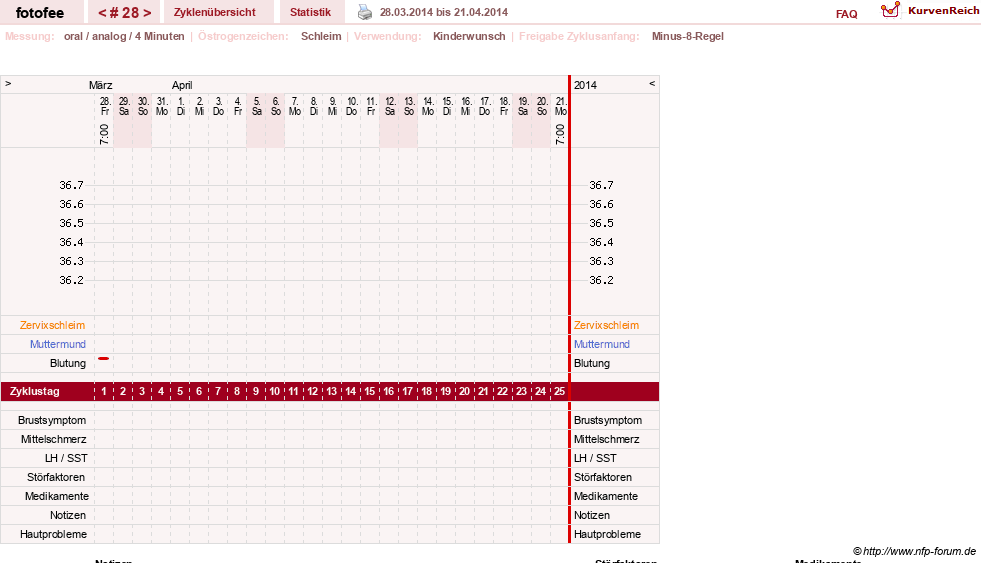Collapse chart with right '<' arrow

[652, 83]
